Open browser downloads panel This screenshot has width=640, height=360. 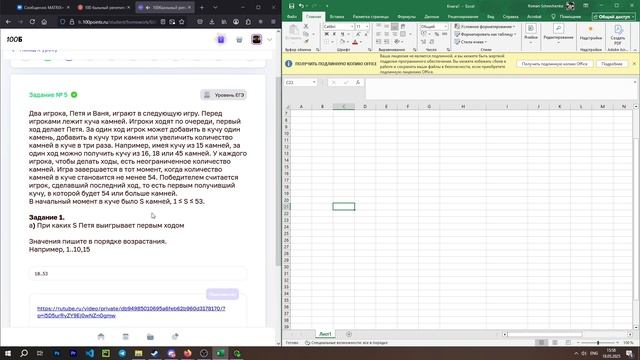(x=211, y=22)
